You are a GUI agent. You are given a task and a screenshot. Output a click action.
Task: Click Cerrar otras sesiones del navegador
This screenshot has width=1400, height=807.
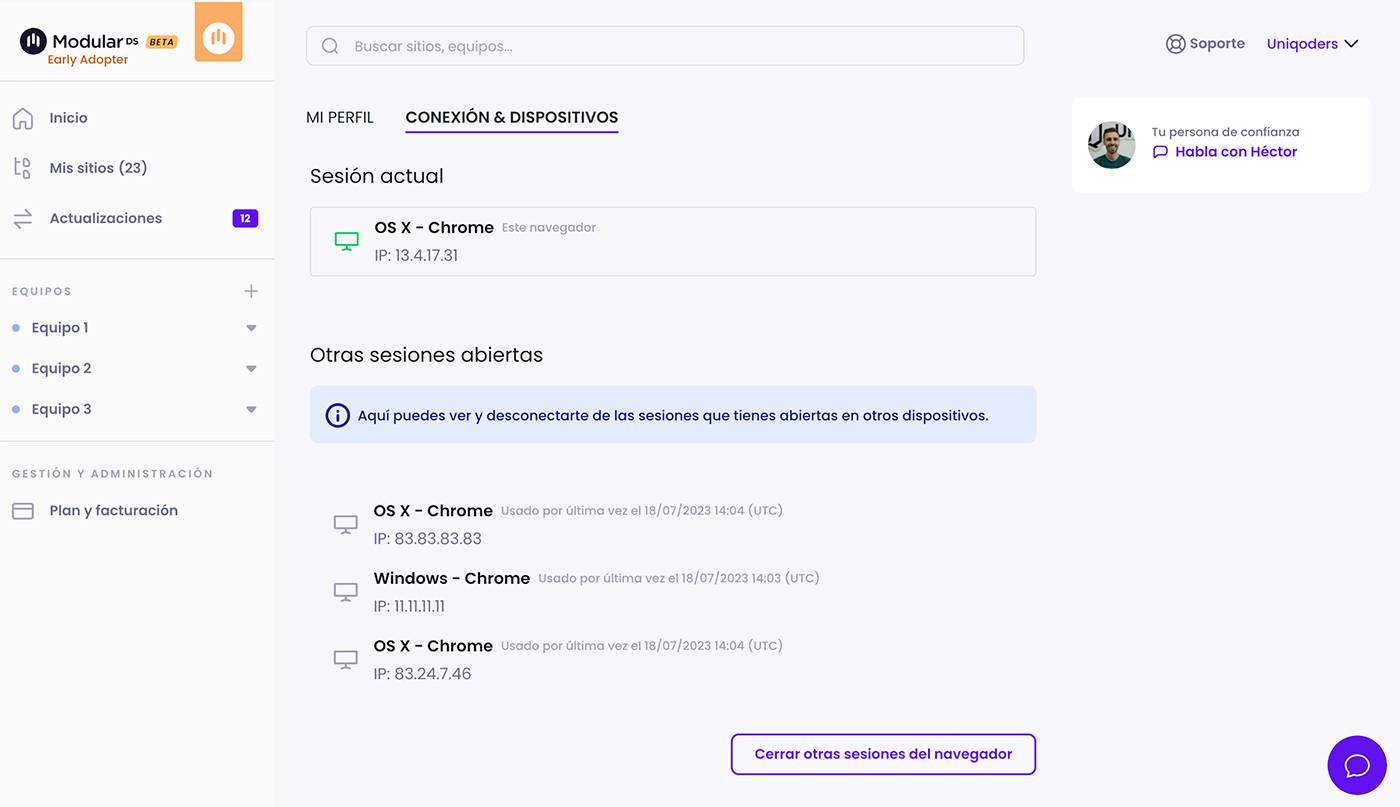(882, 754)
